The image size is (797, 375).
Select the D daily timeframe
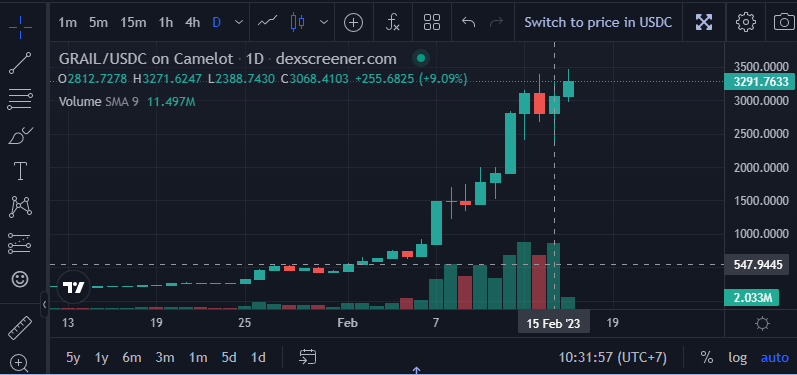pyautogui.click(x=217, y=22)
